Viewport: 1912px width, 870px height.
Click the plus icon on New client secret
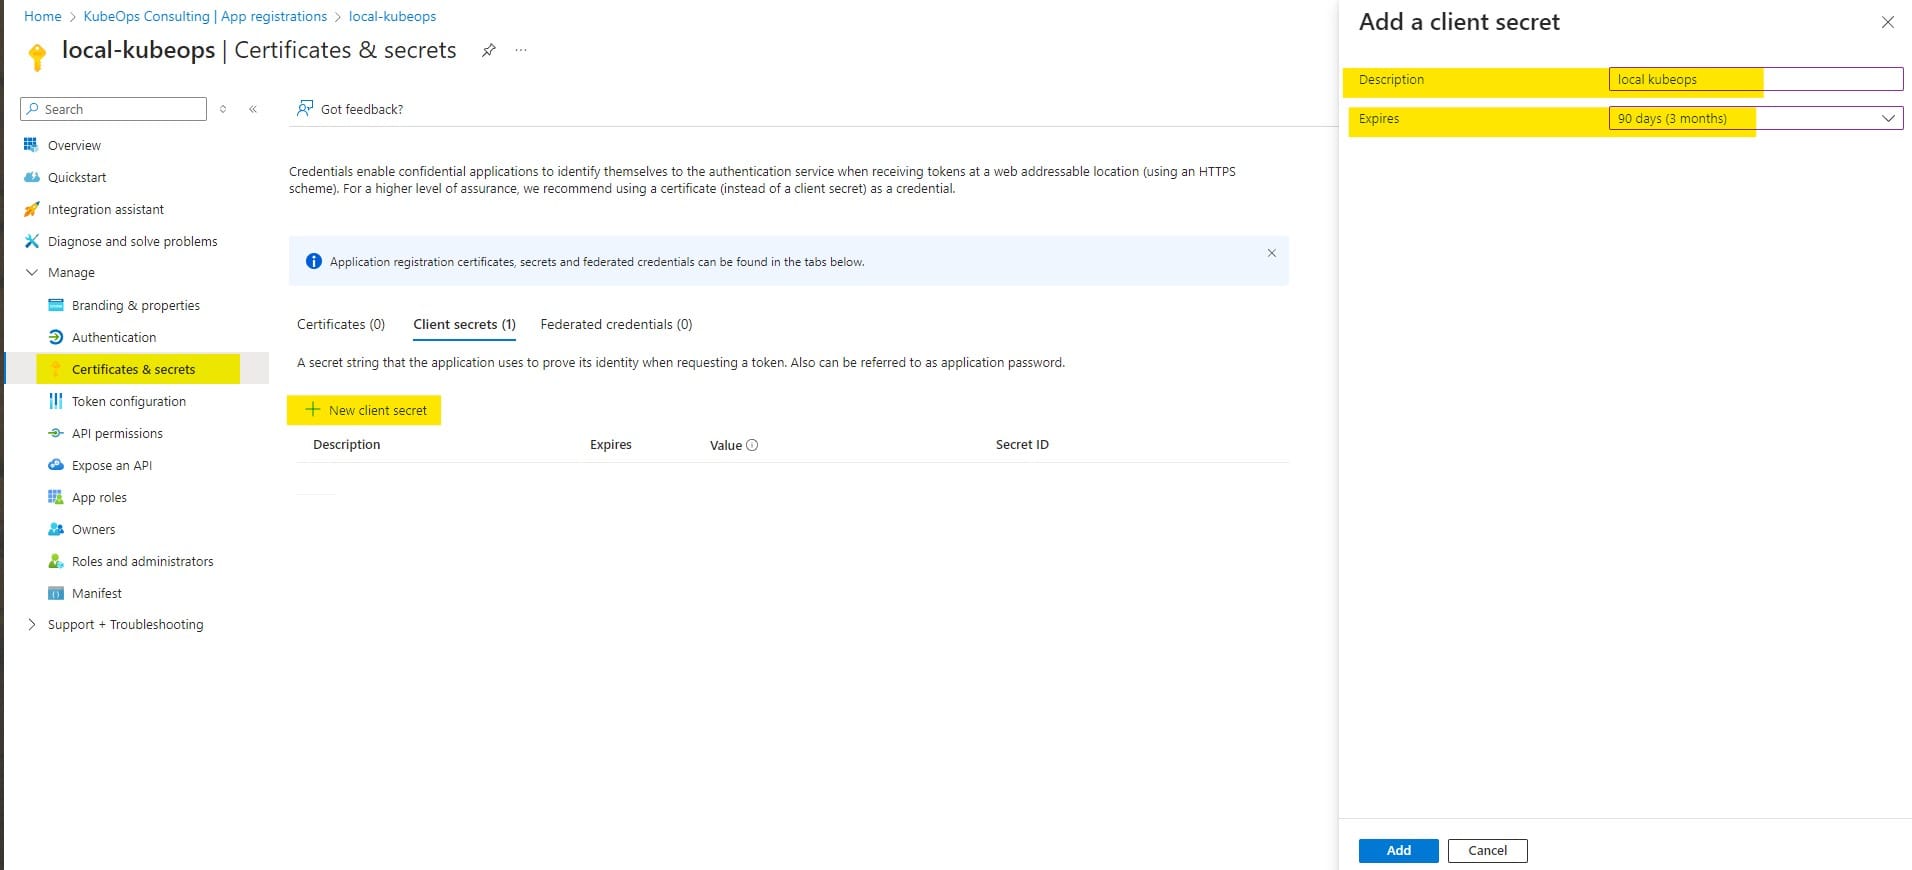[312, 409]
